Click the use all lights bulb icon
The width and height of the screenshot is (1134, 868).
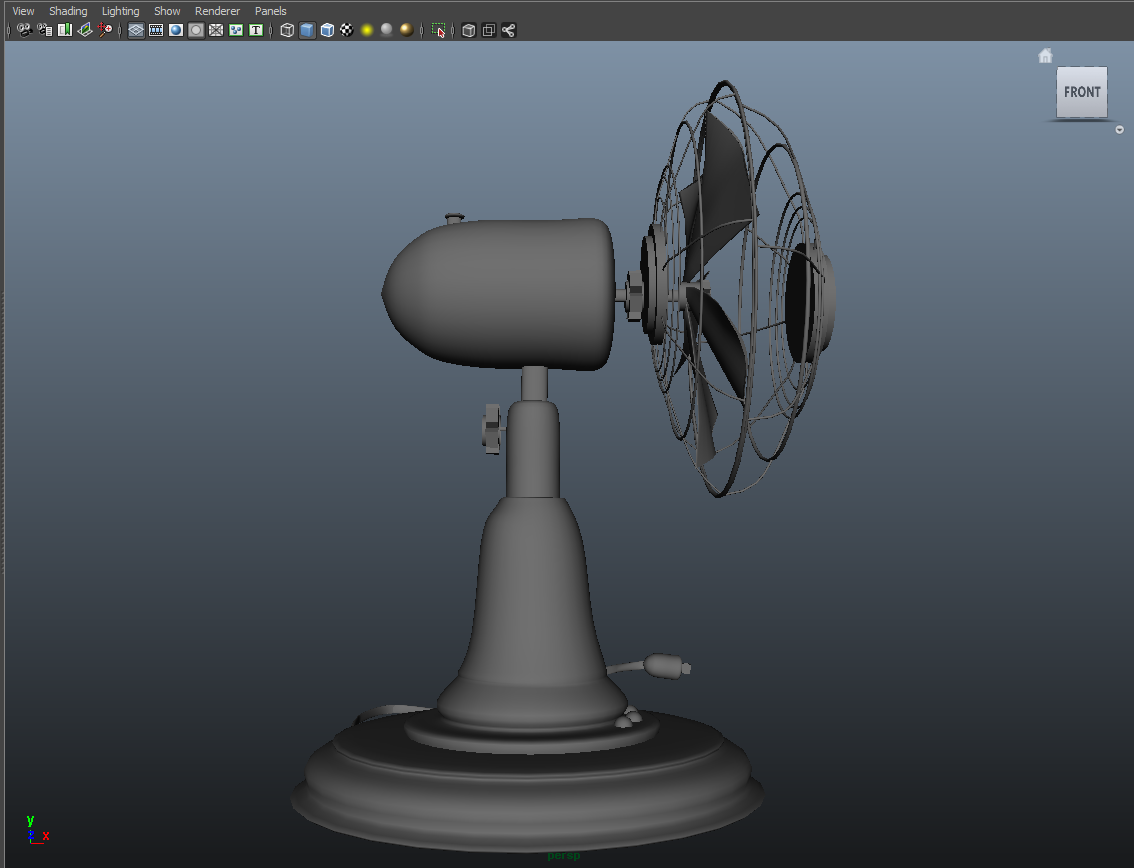coord(366,30)
